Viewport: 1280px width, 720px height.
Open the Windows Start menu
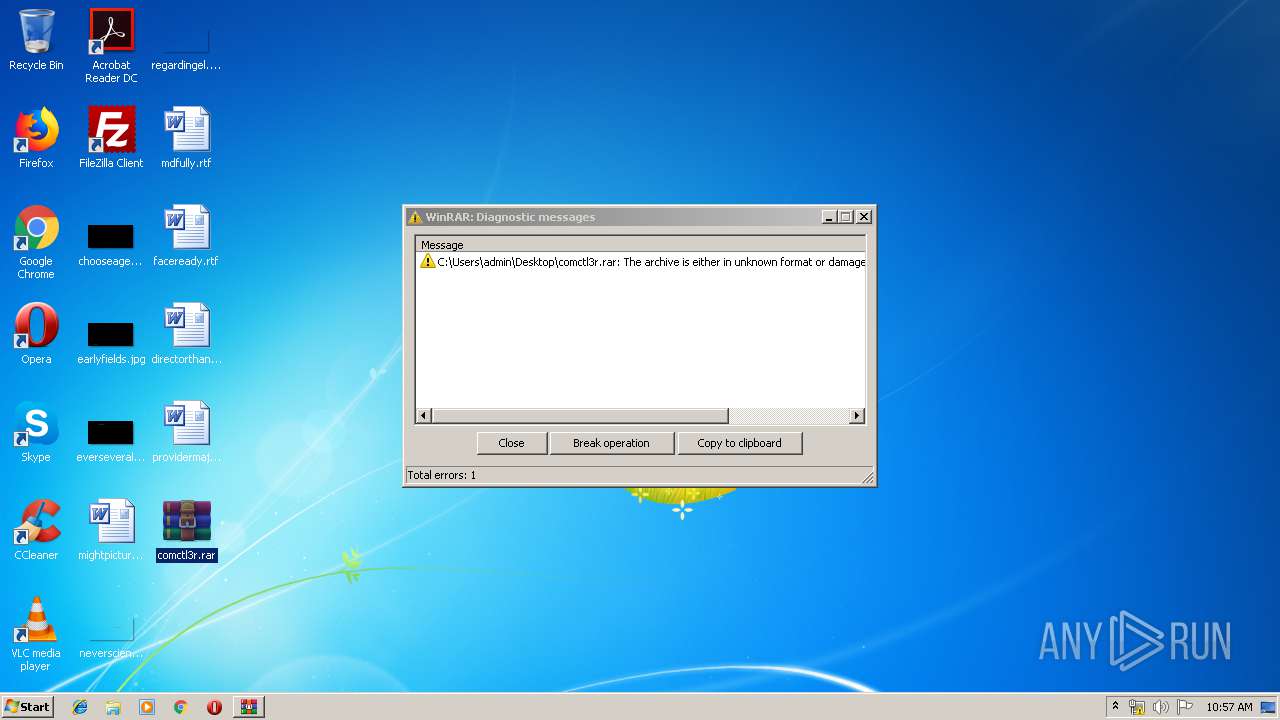pyautogui.click(x=27, y=707)
